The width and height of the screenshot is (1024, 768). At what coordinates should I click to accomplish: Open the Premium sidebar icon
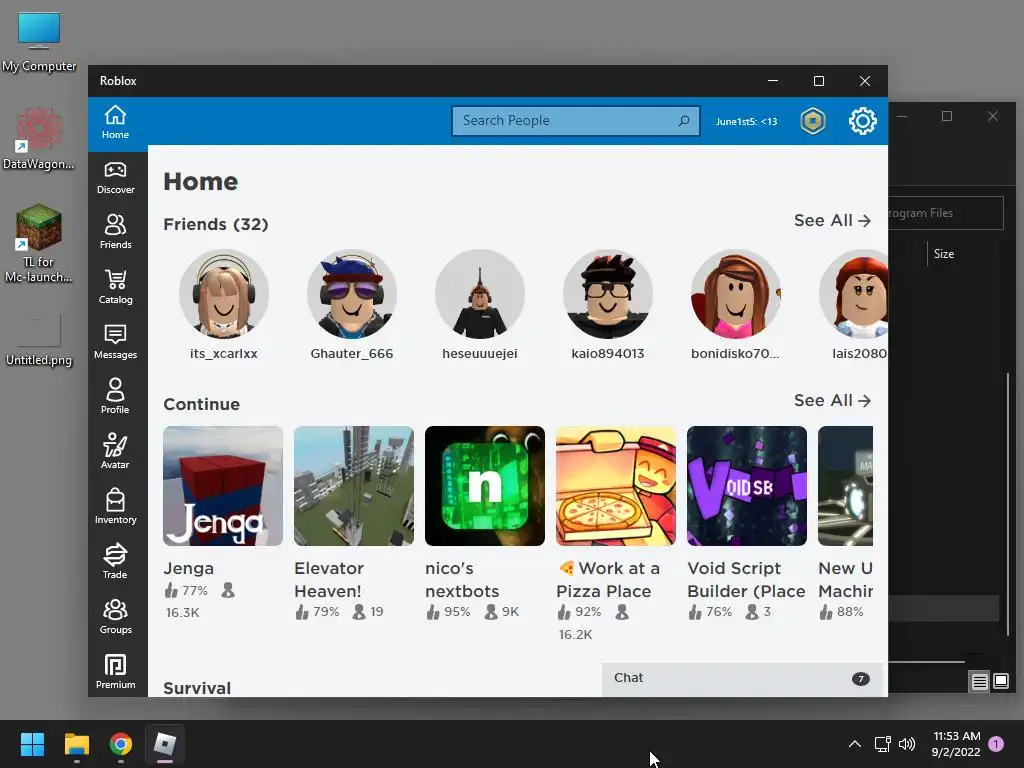pyautogui.click(x=116, y=671)
